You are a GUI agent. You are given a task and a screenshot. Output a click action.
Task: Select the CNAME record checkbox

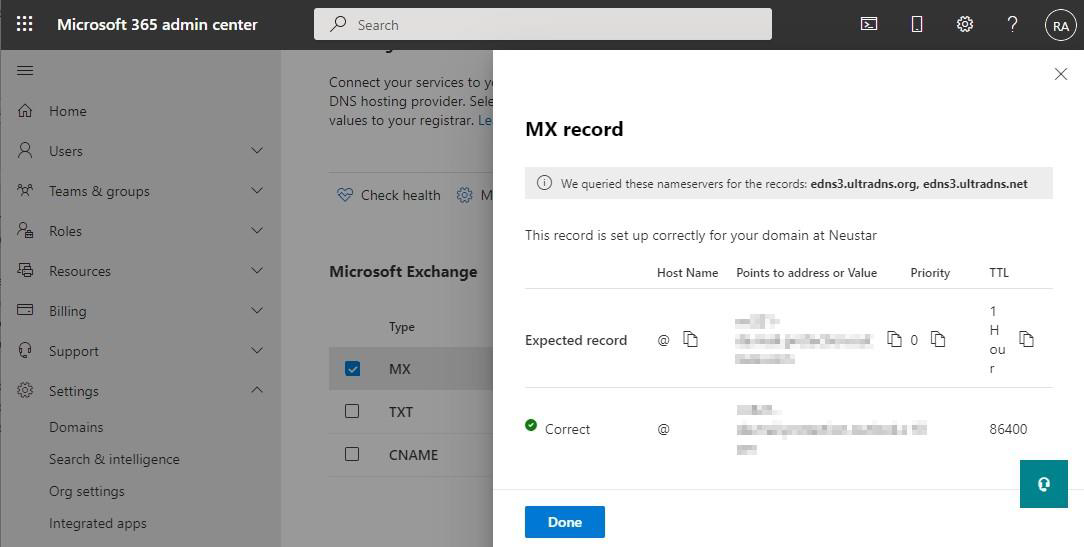352,454
